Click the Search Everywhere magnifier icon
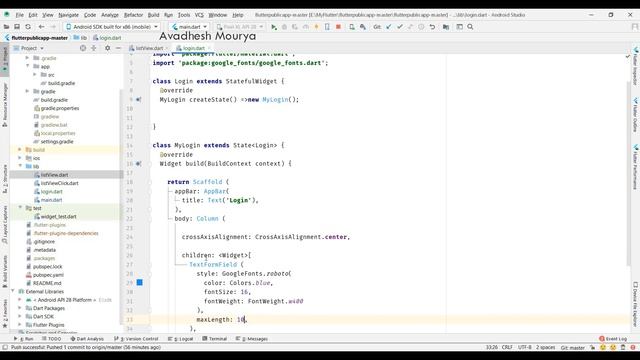This screenshot has width=640, height=360. pyautogui.click(x=470, y=27)
